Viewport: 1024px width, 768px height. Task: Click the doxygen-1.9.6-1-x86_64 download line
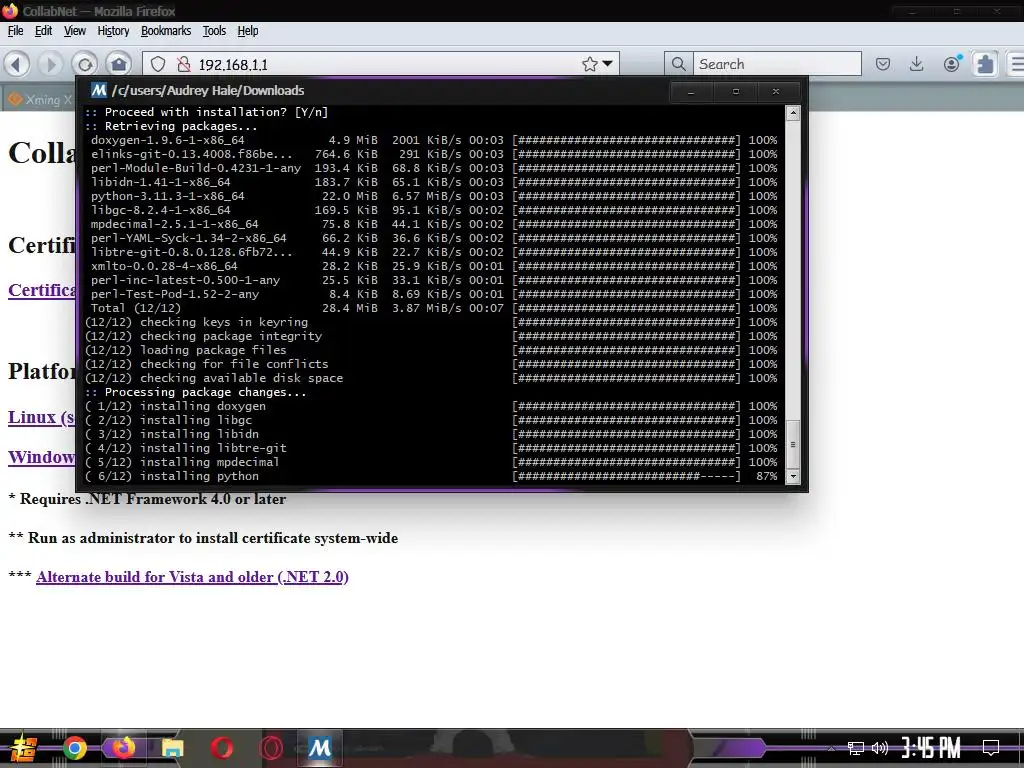[431, 140]
